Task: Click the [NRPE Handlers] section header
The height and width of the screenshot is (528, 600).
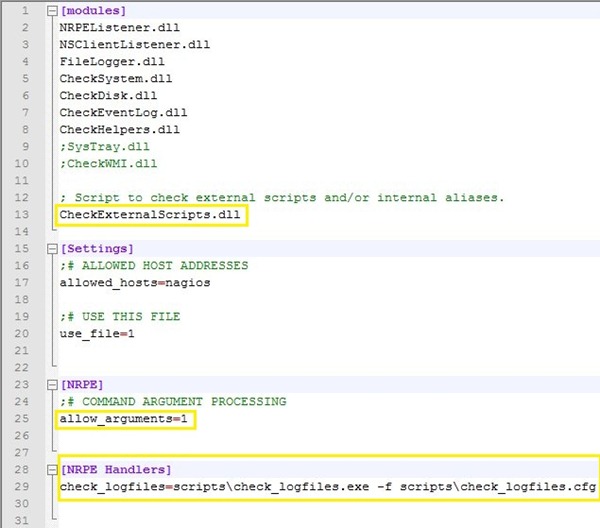Action: [x=116, y=469]
